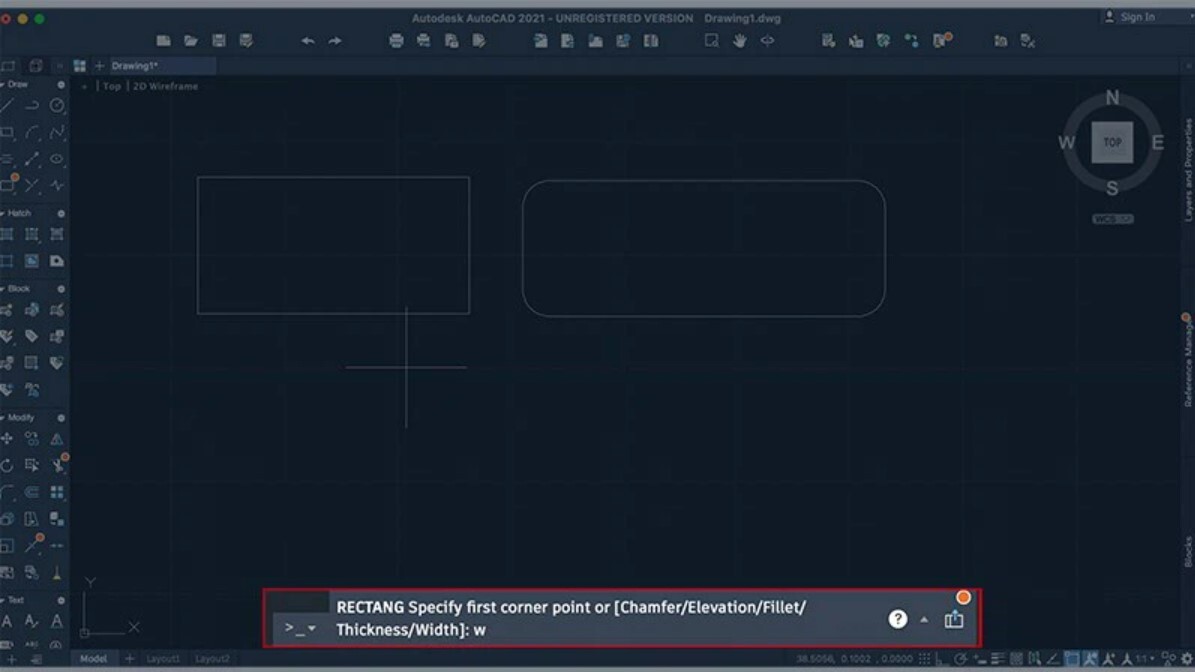The image size is (1195, 672).
Task: Select the Rotate tool in Modify panel
Action: click(x=7, y=466)
